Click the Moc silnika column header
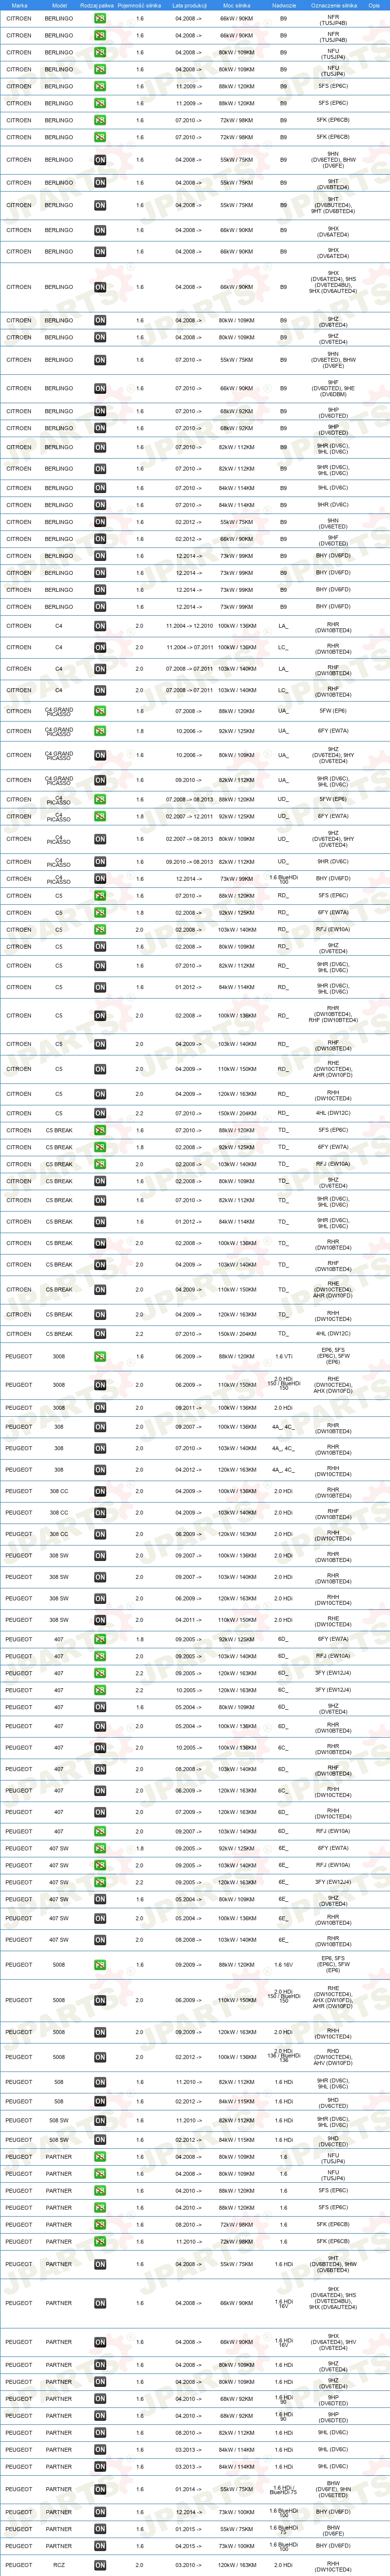This screenshot has width=390, height=2576. tap(237, 5)
